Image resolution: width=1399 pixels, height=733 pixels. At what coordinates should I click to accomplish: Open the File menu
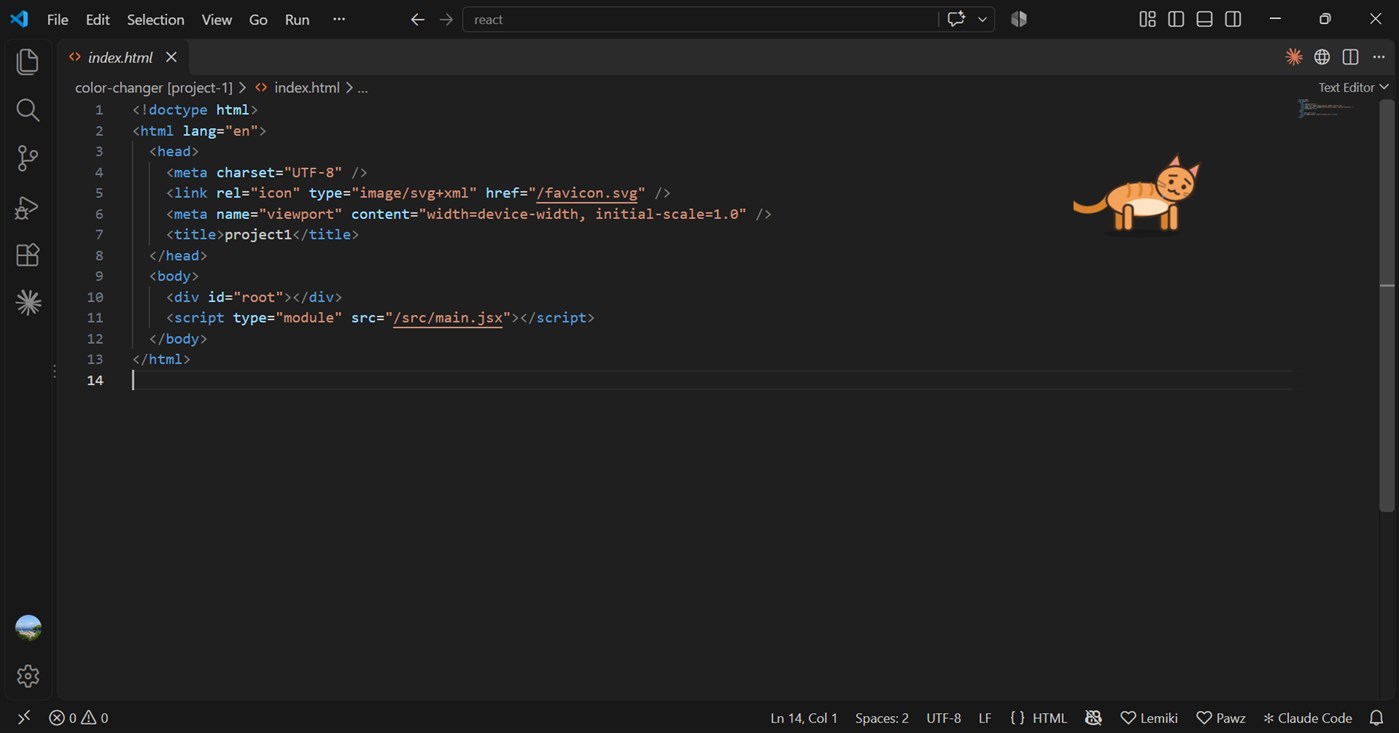(x=58, y=19)
